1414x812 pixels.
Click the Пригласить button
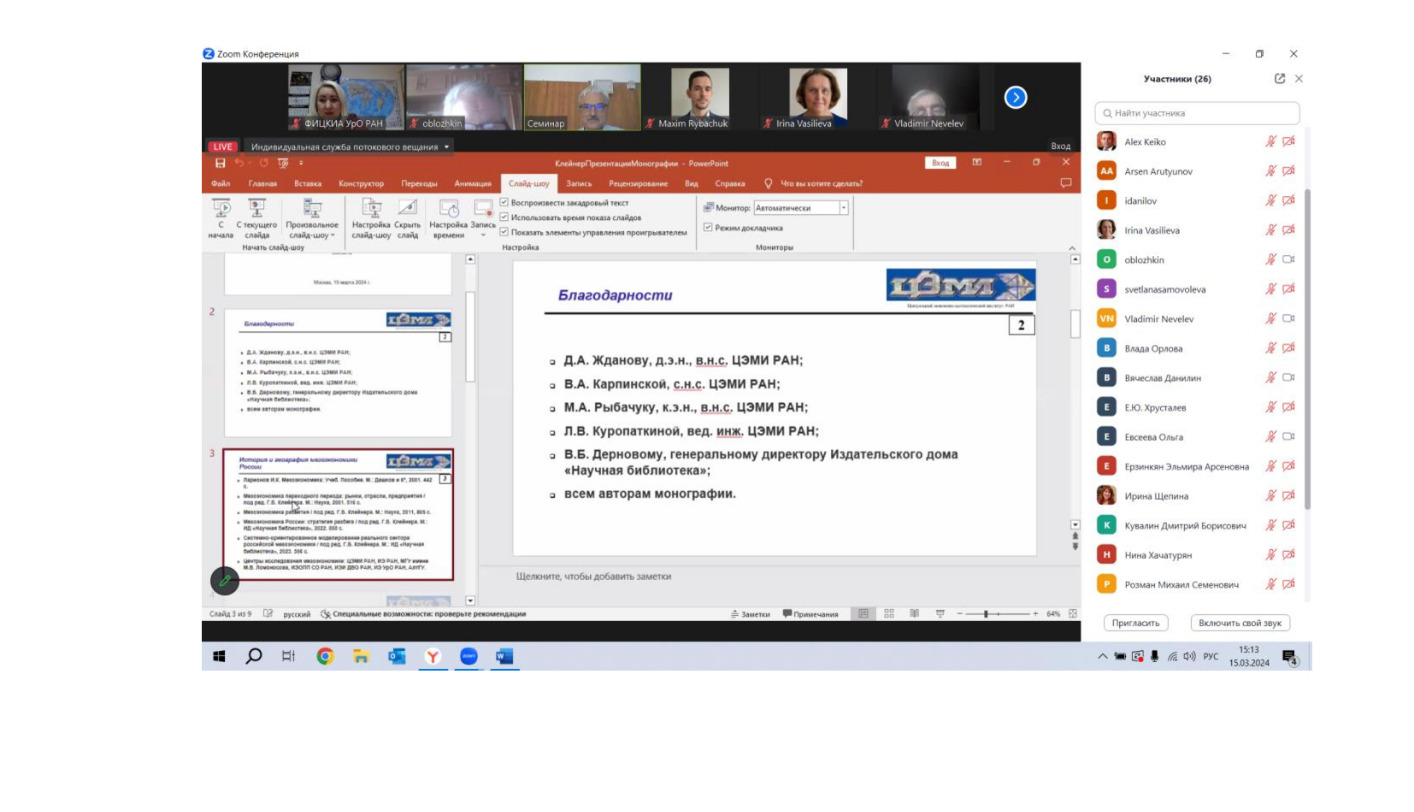(1136, 623)
